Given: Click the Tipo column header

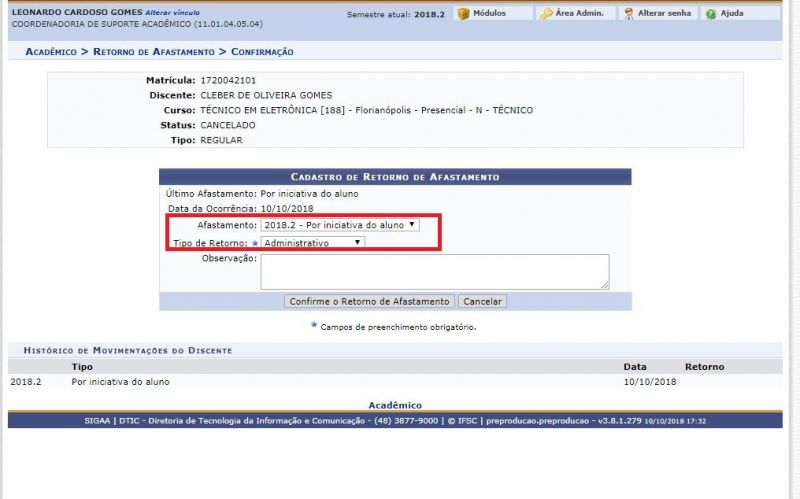Looking at the screenshot, I should tap(82, 367).
